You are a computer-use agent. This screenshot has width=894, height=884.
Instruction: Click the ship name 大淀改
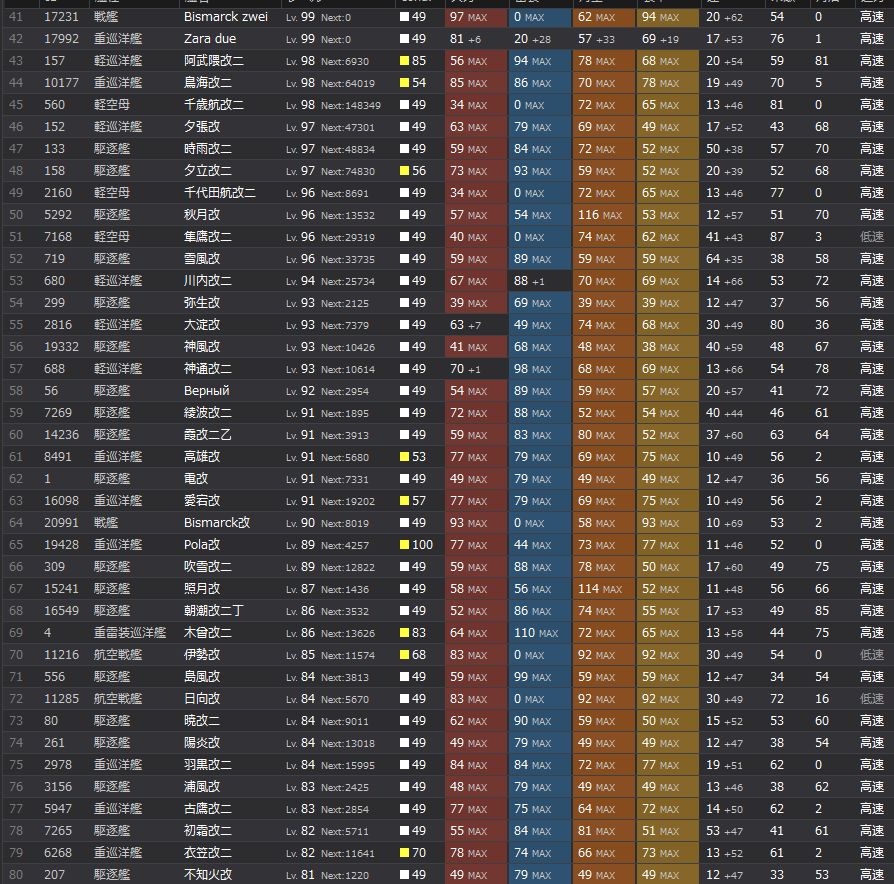tap(202, 325)
